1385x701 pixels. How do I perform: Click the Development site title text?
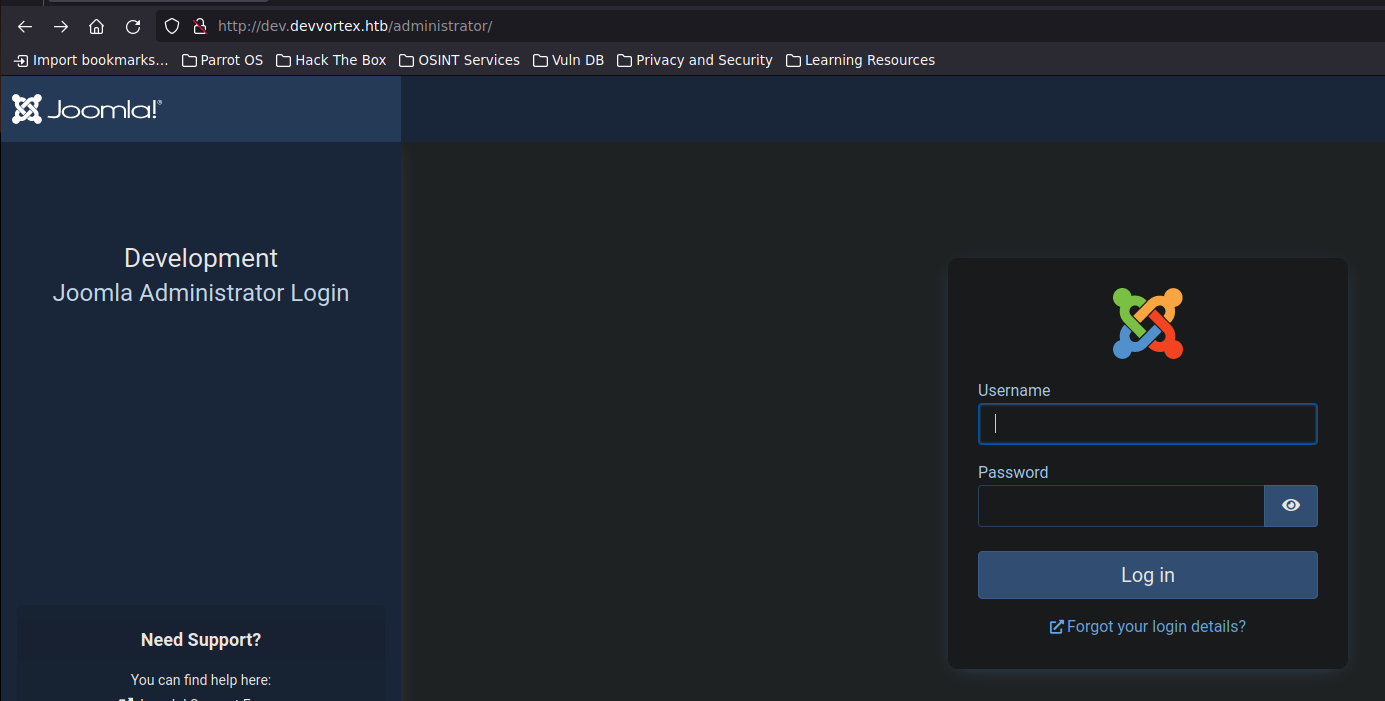coord(201,258)
